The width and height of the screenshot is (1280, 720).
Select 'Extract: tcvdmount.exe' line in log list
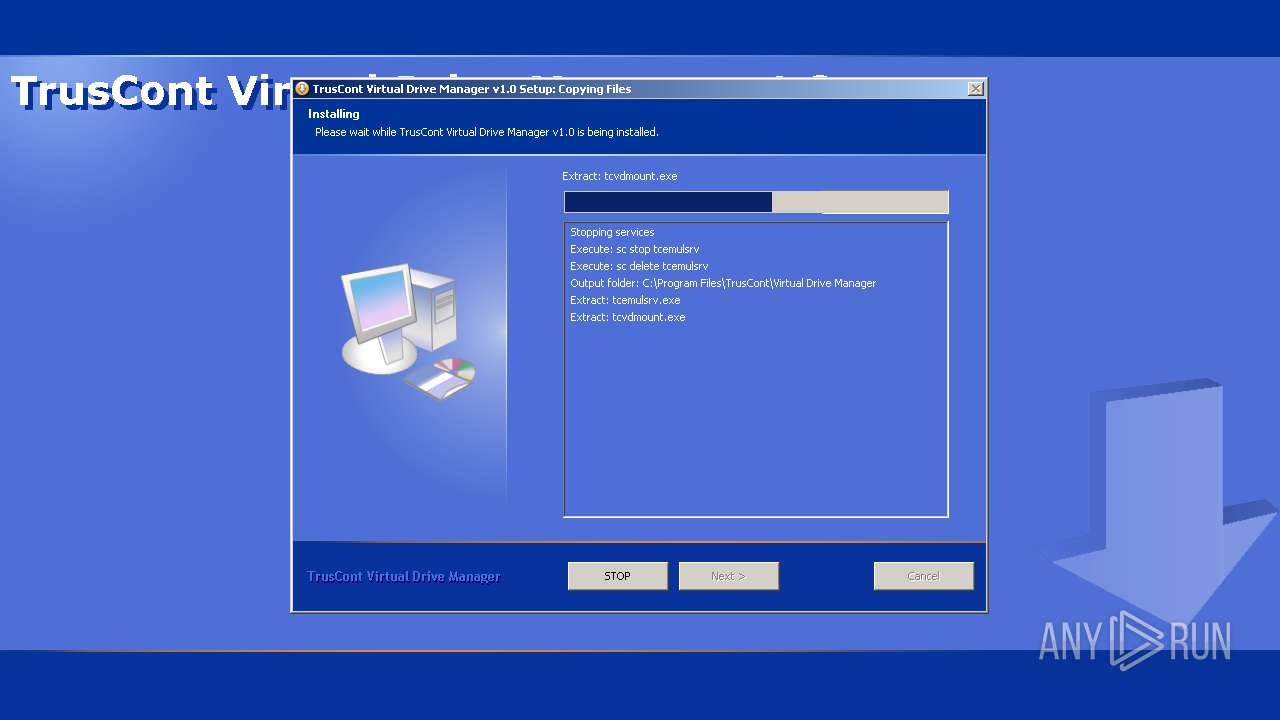(627, 317)
